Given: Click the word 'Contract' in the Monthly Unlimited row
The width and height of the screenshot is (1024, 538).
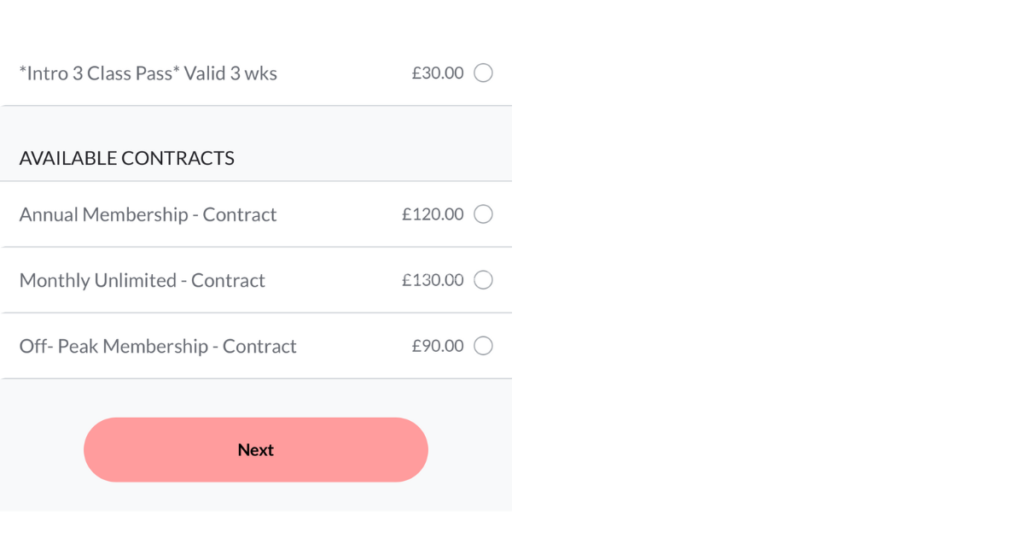Looking at the screenshot, I should click(x=228, y=281).
